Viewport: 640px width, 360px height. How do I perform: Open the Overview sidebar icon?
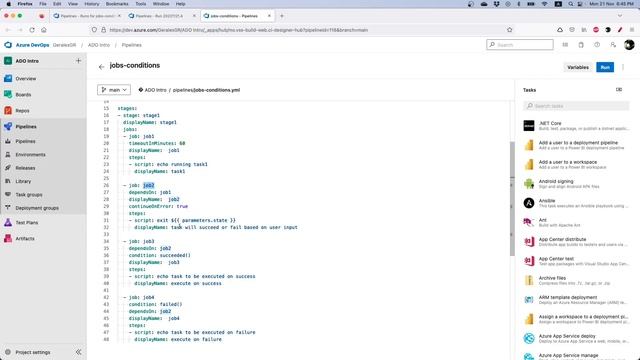pyautogui.click(x=8, y=78)
